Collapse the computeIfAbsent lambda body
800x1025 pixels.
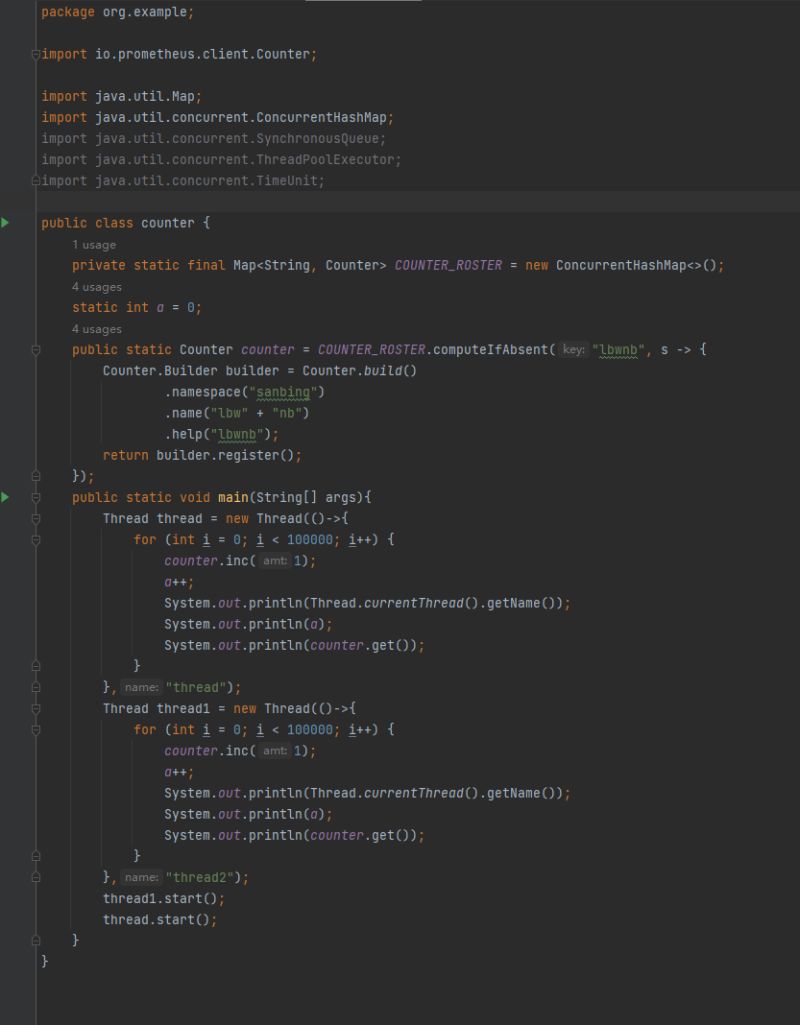tap(35, 349)
